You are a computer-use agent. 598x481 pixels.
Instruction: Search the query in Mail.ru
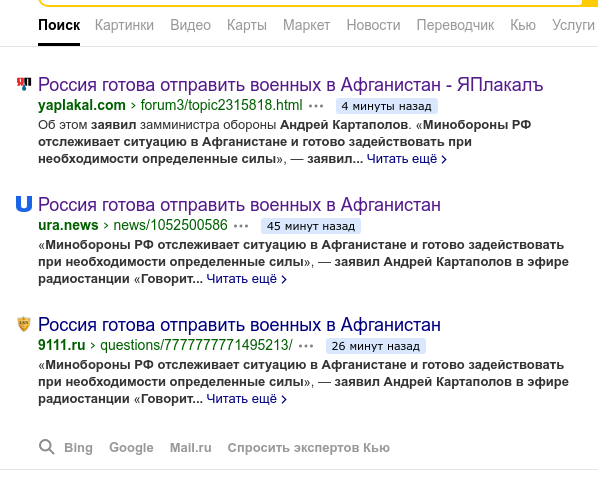coord(190,447)
